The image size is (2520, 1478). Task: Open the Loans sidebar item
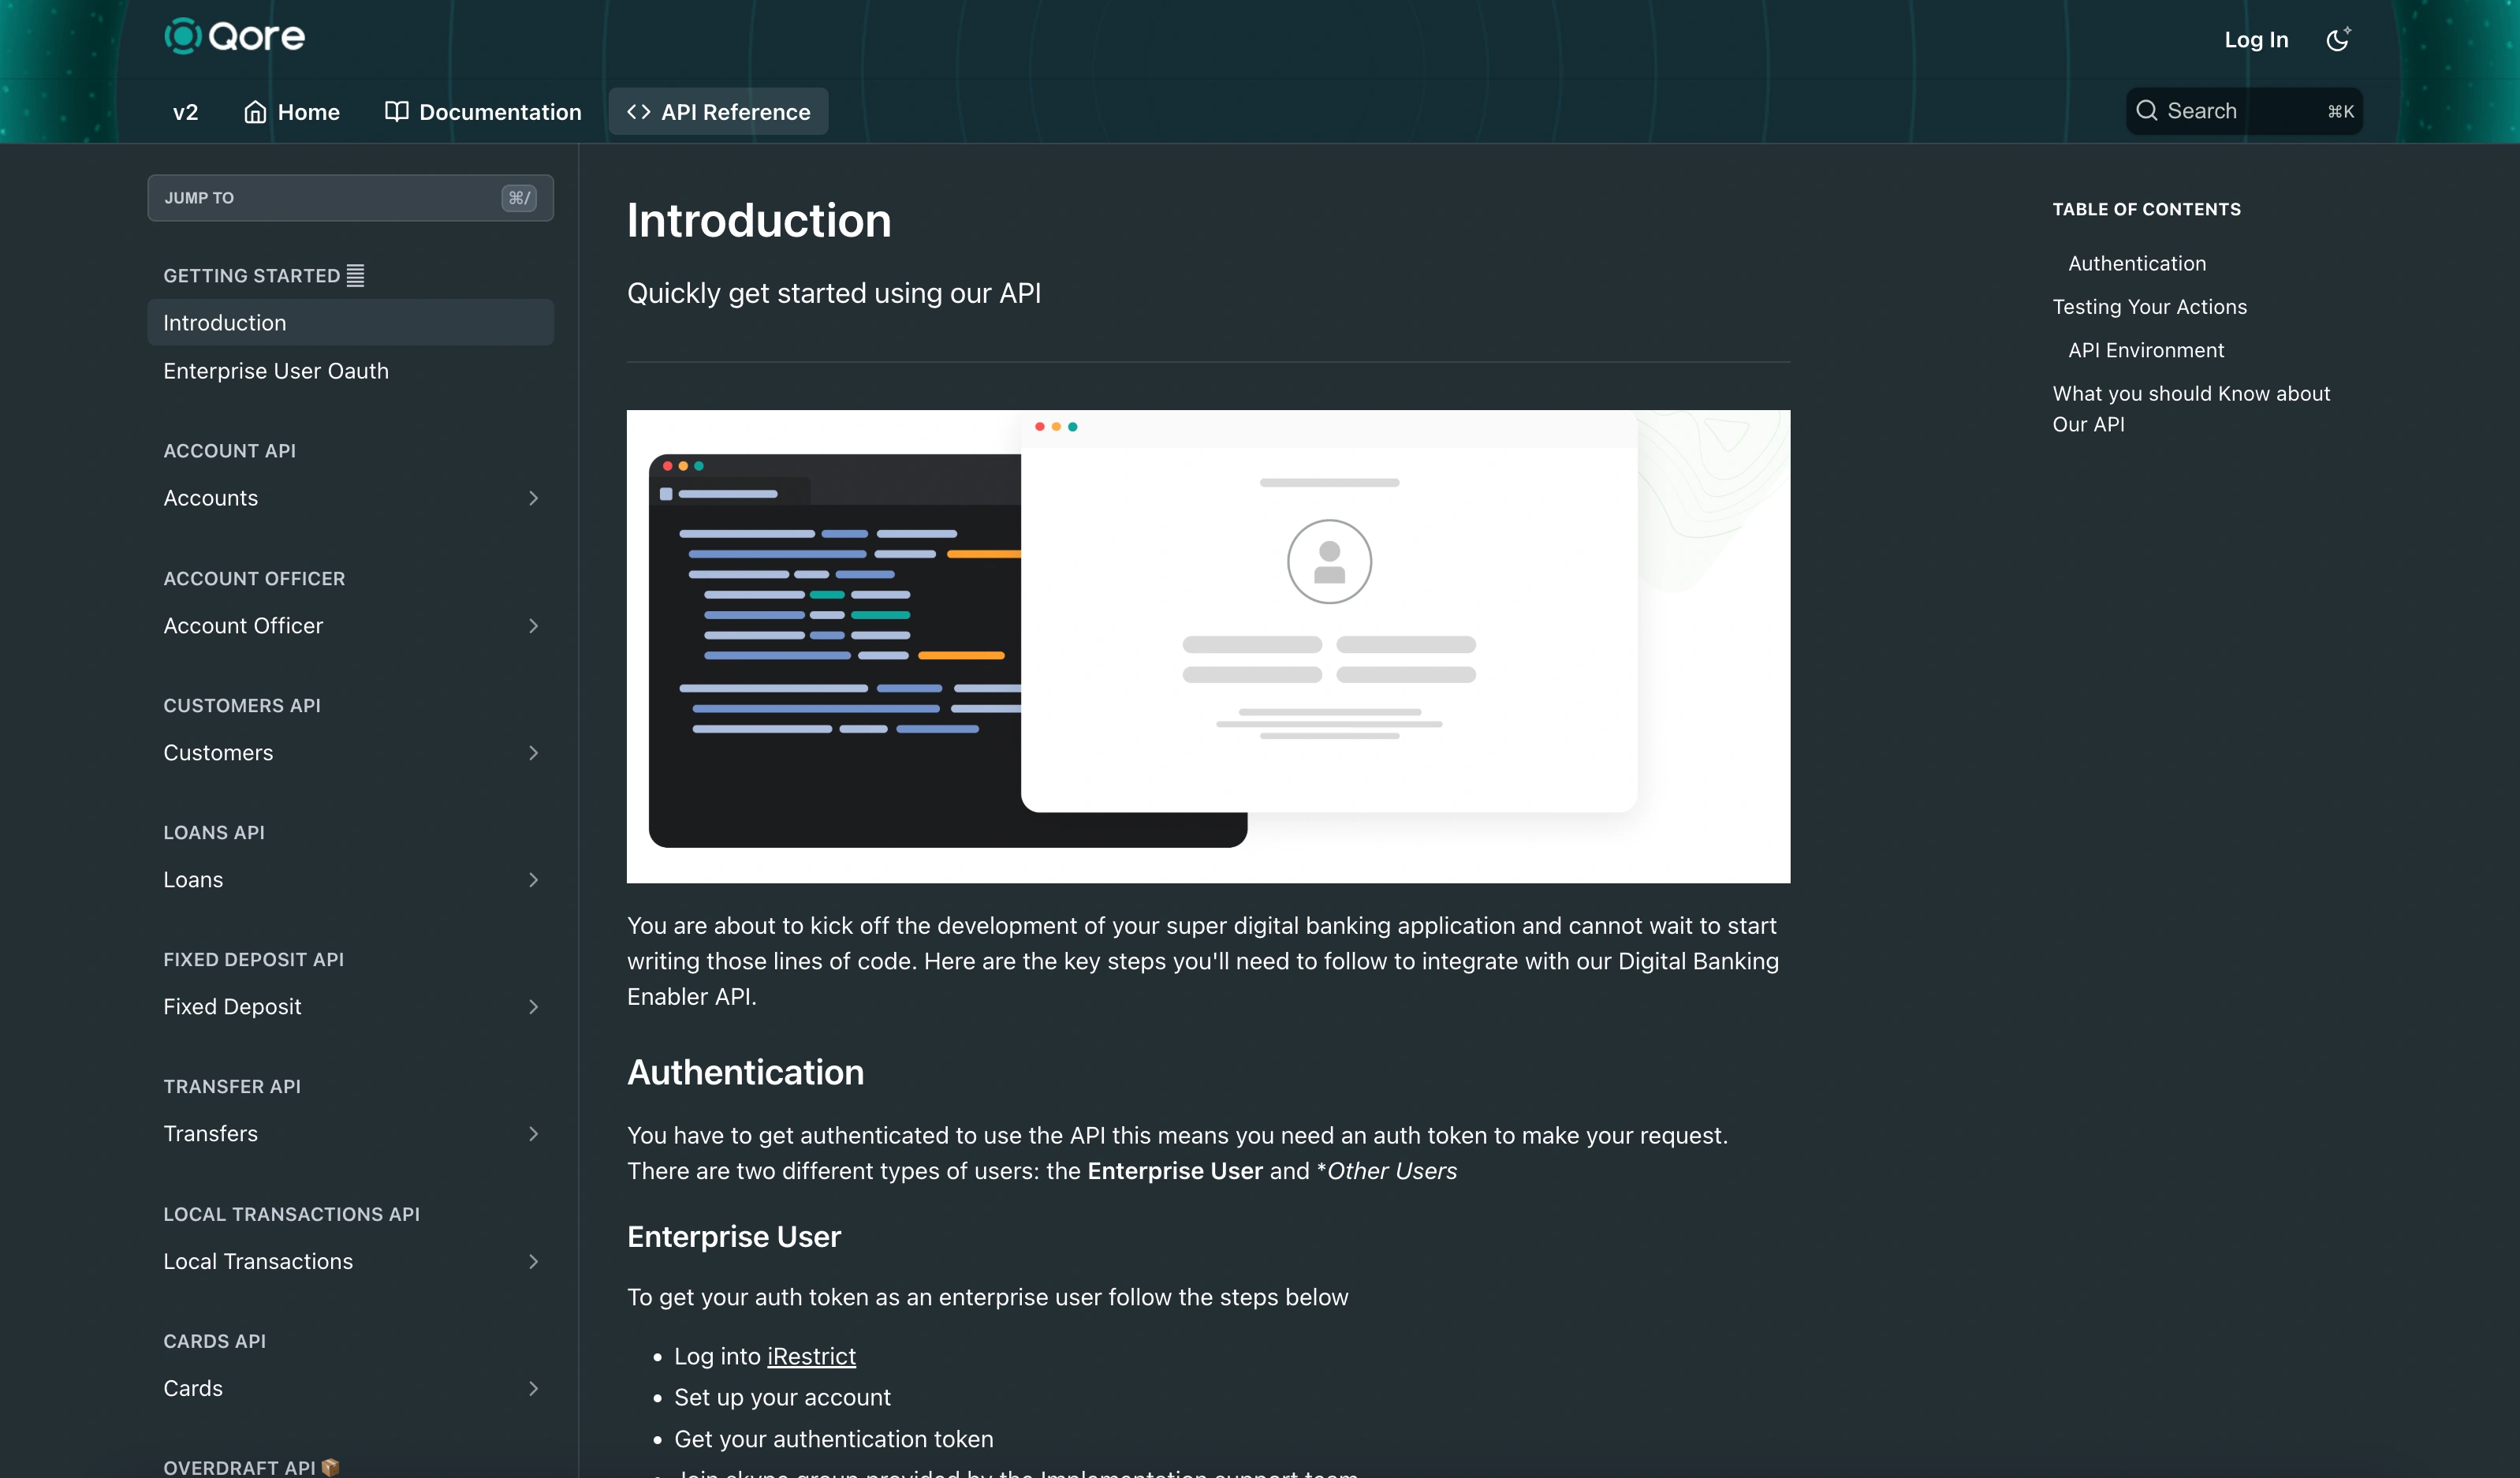[x=350, y=880]
